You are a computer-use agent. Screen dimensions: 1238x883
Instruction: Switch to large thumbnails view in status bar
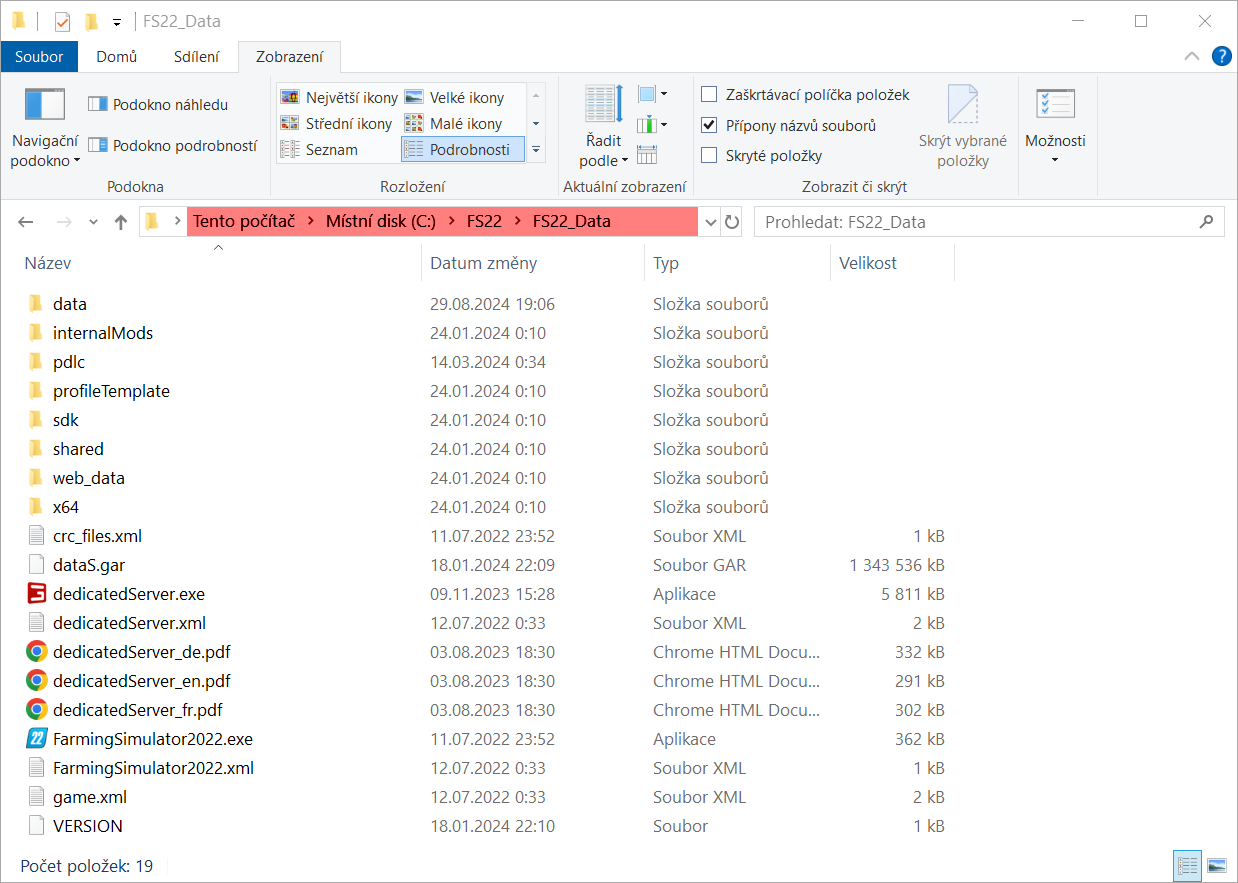[x=1217, y=866]
